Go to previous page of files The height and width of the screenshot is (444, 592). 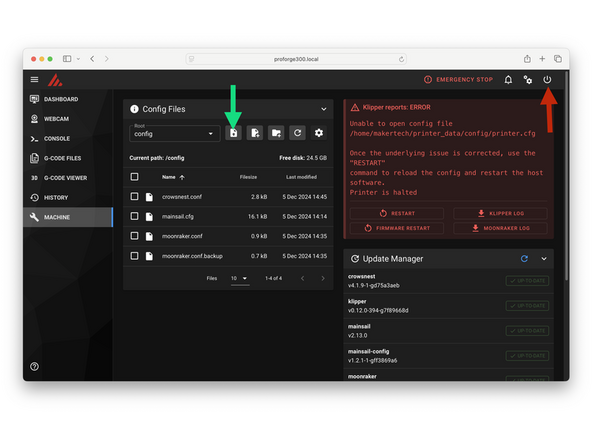pos(302,278)
